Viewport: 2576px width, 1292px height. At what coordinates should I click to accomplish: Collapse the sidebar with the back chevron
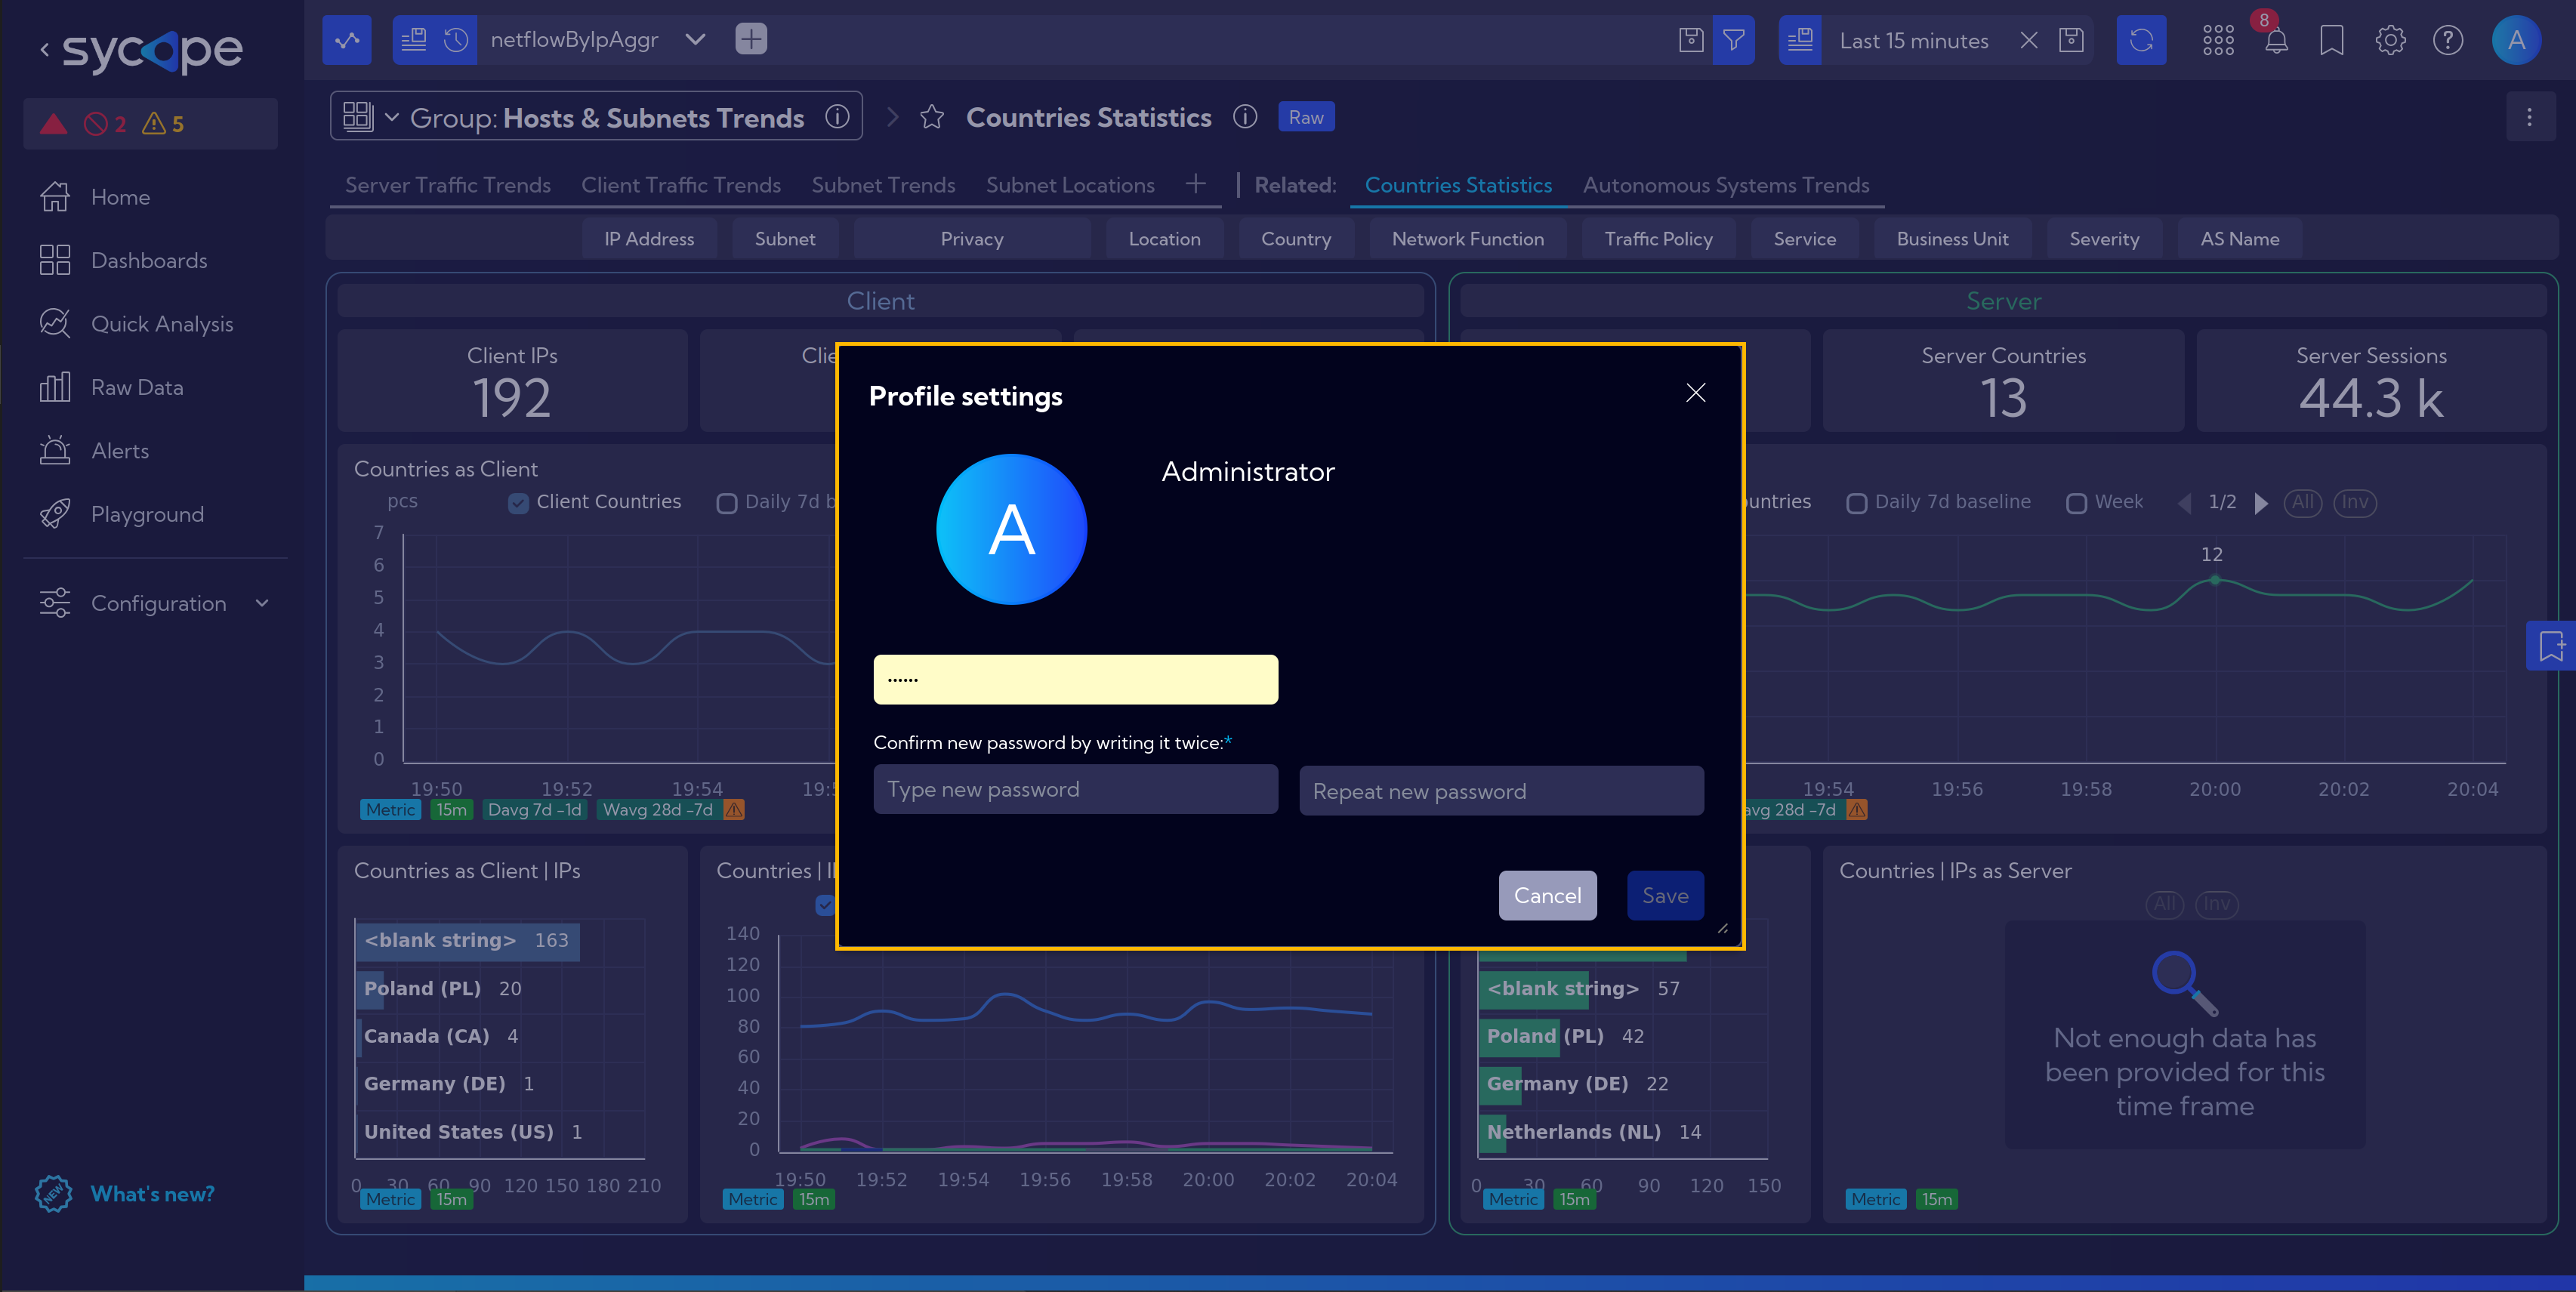click(x=44, y=49)
